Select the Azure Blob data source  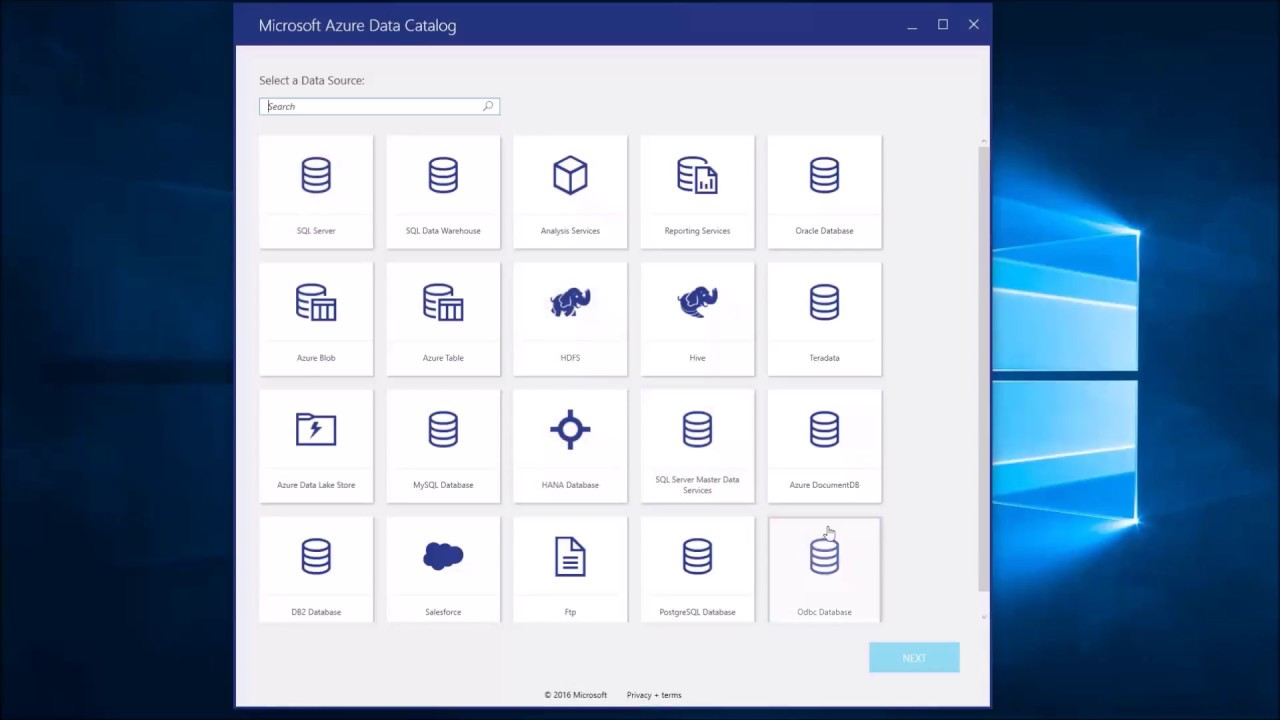click(x=316, y=318)
